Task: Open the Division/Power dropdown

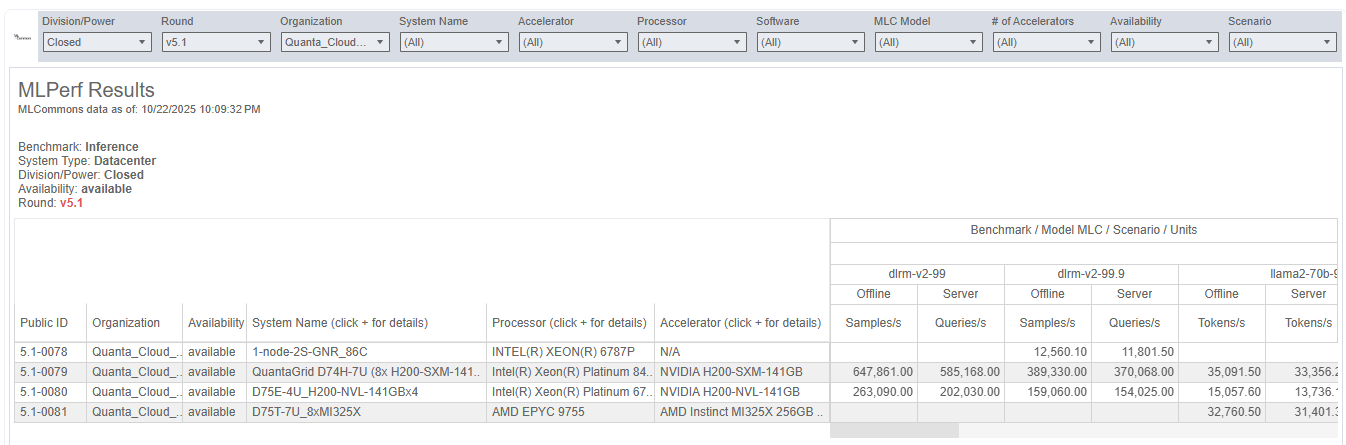Action: [97, 42]
